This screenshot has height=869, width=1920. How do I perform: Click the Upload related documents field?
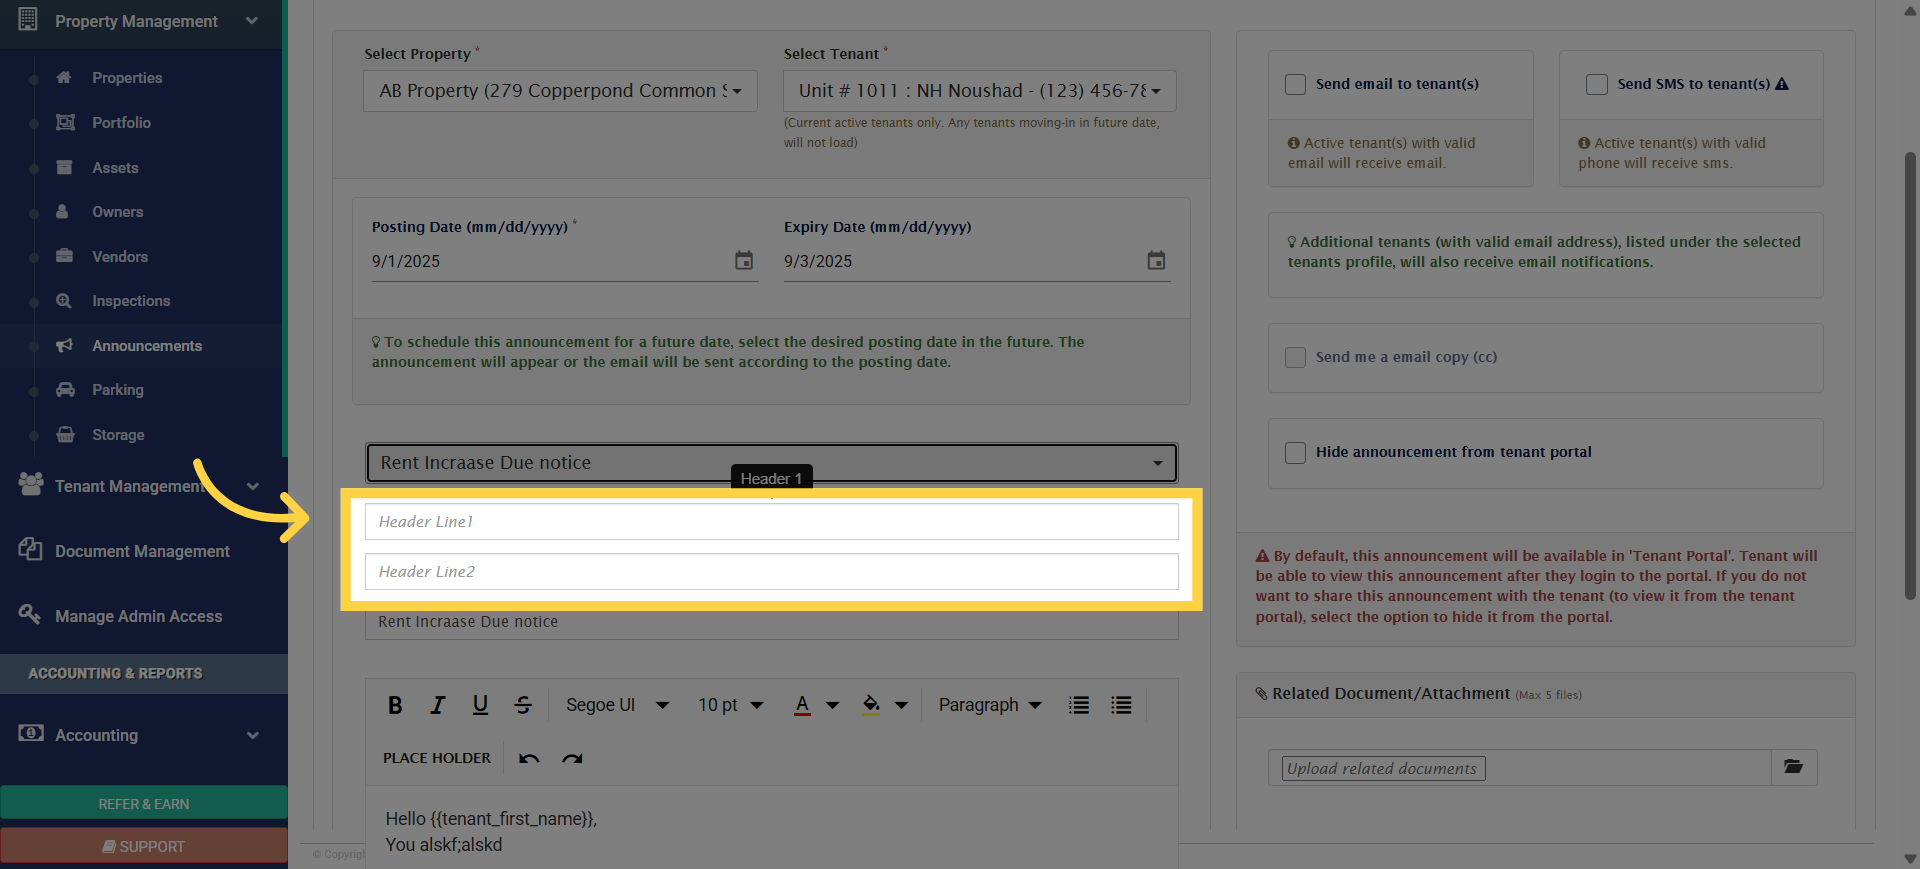tap(1519, 768)
